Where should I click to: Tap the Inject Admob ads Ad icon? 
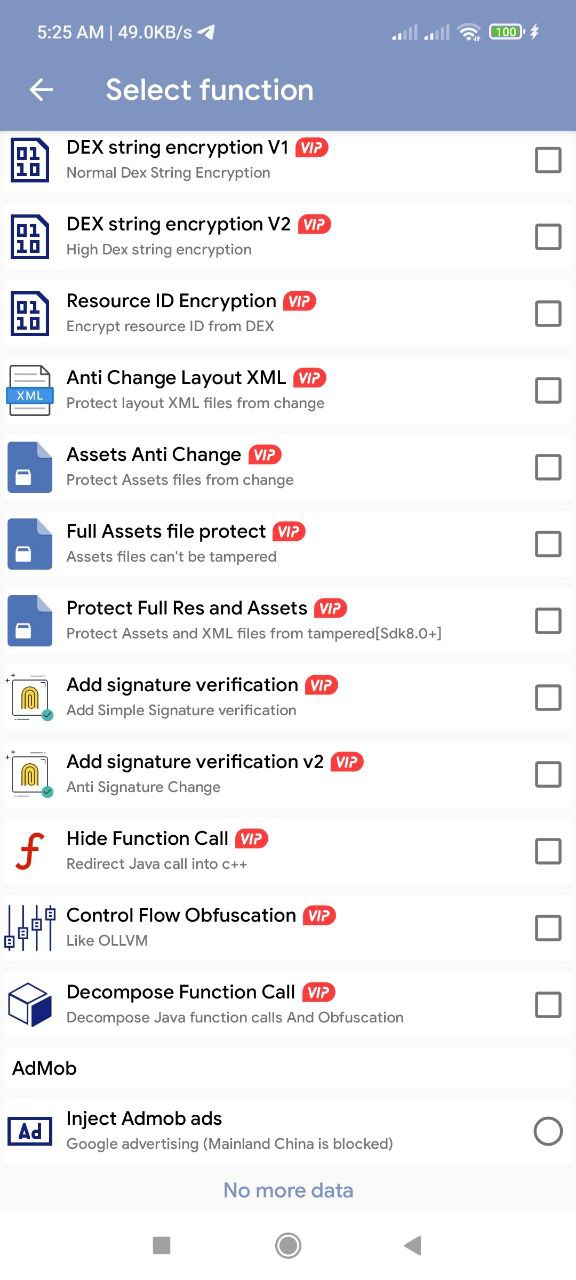(x=29, y=1131)
